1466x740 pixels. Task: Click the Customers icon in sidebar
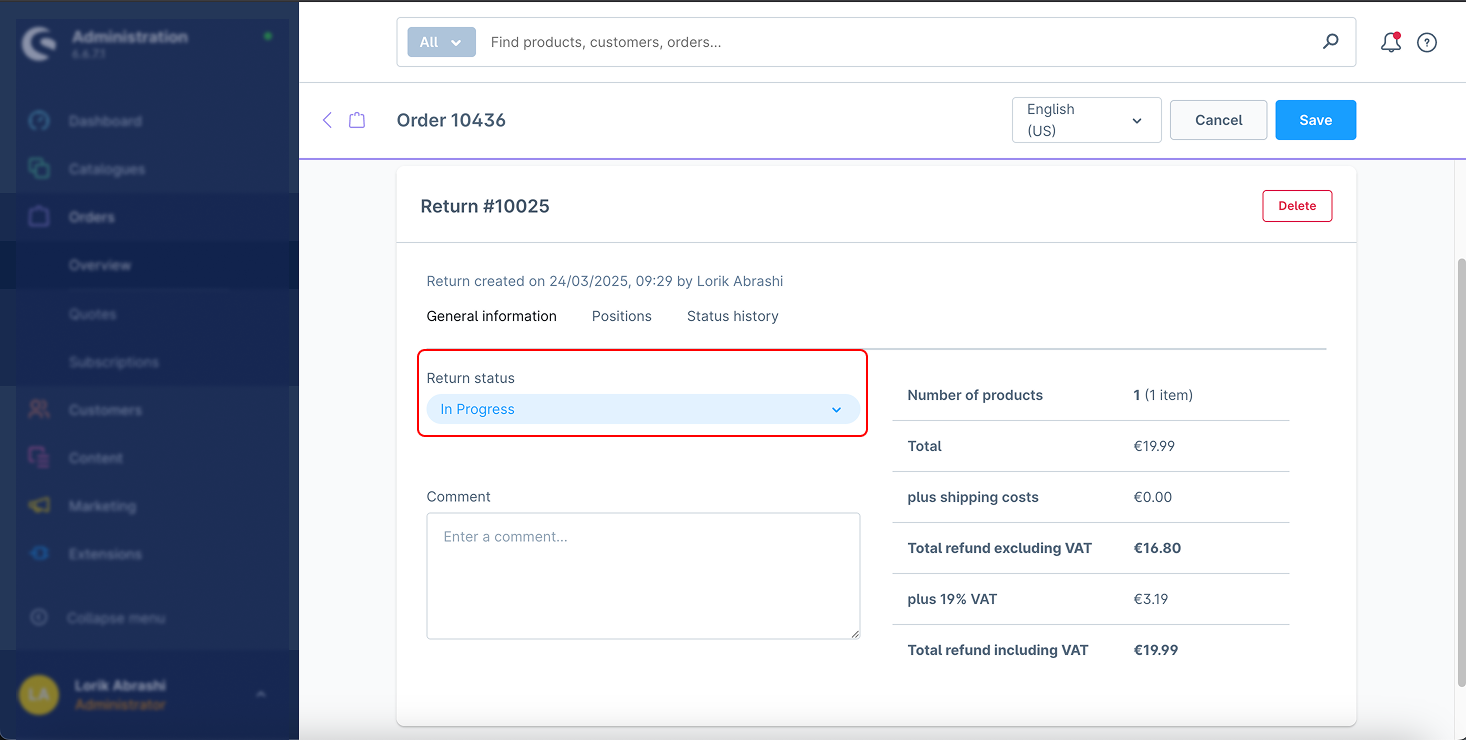point(39,409)
